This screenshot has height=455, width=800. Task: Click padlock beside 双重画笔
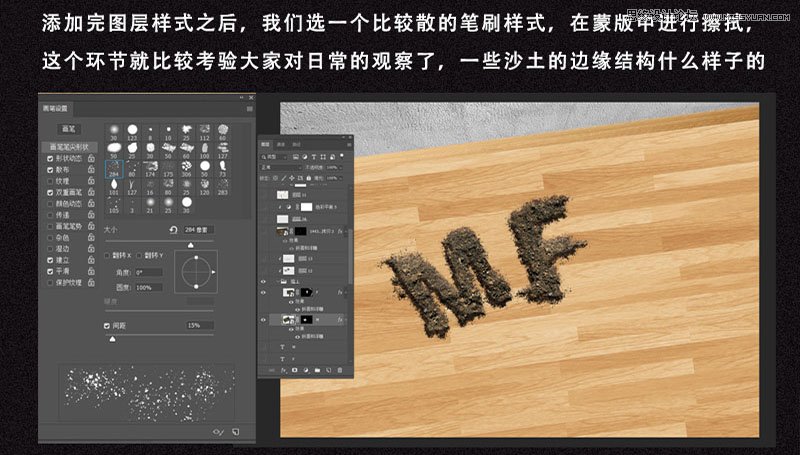pyautogui.click(x=91, y=192)
